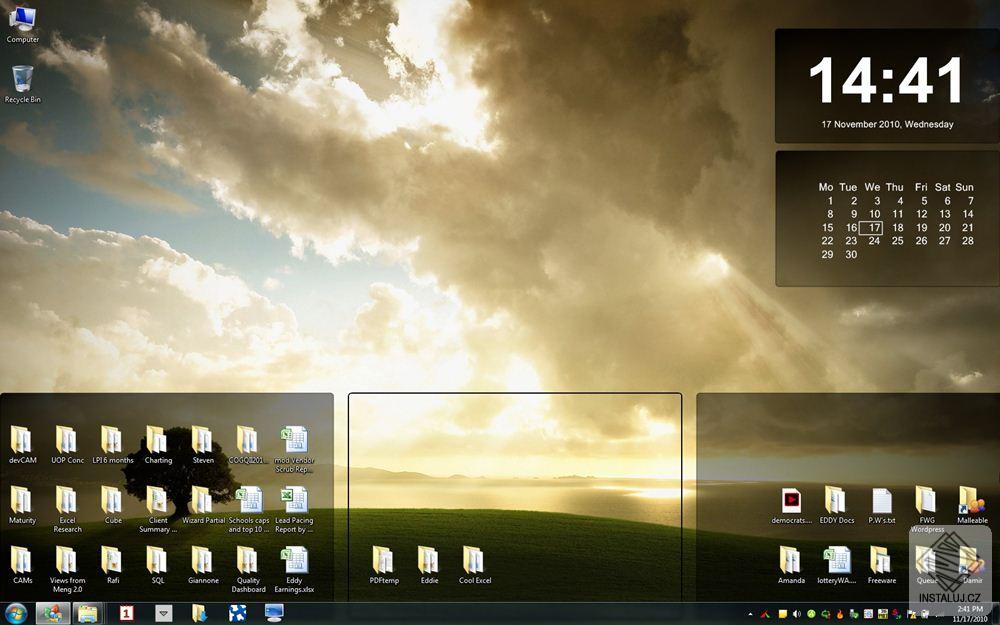The width and height of the screenshot is (1000, 625).
Task: Select the Eddy Earnings.xlsx file
Action: [294, 570]
